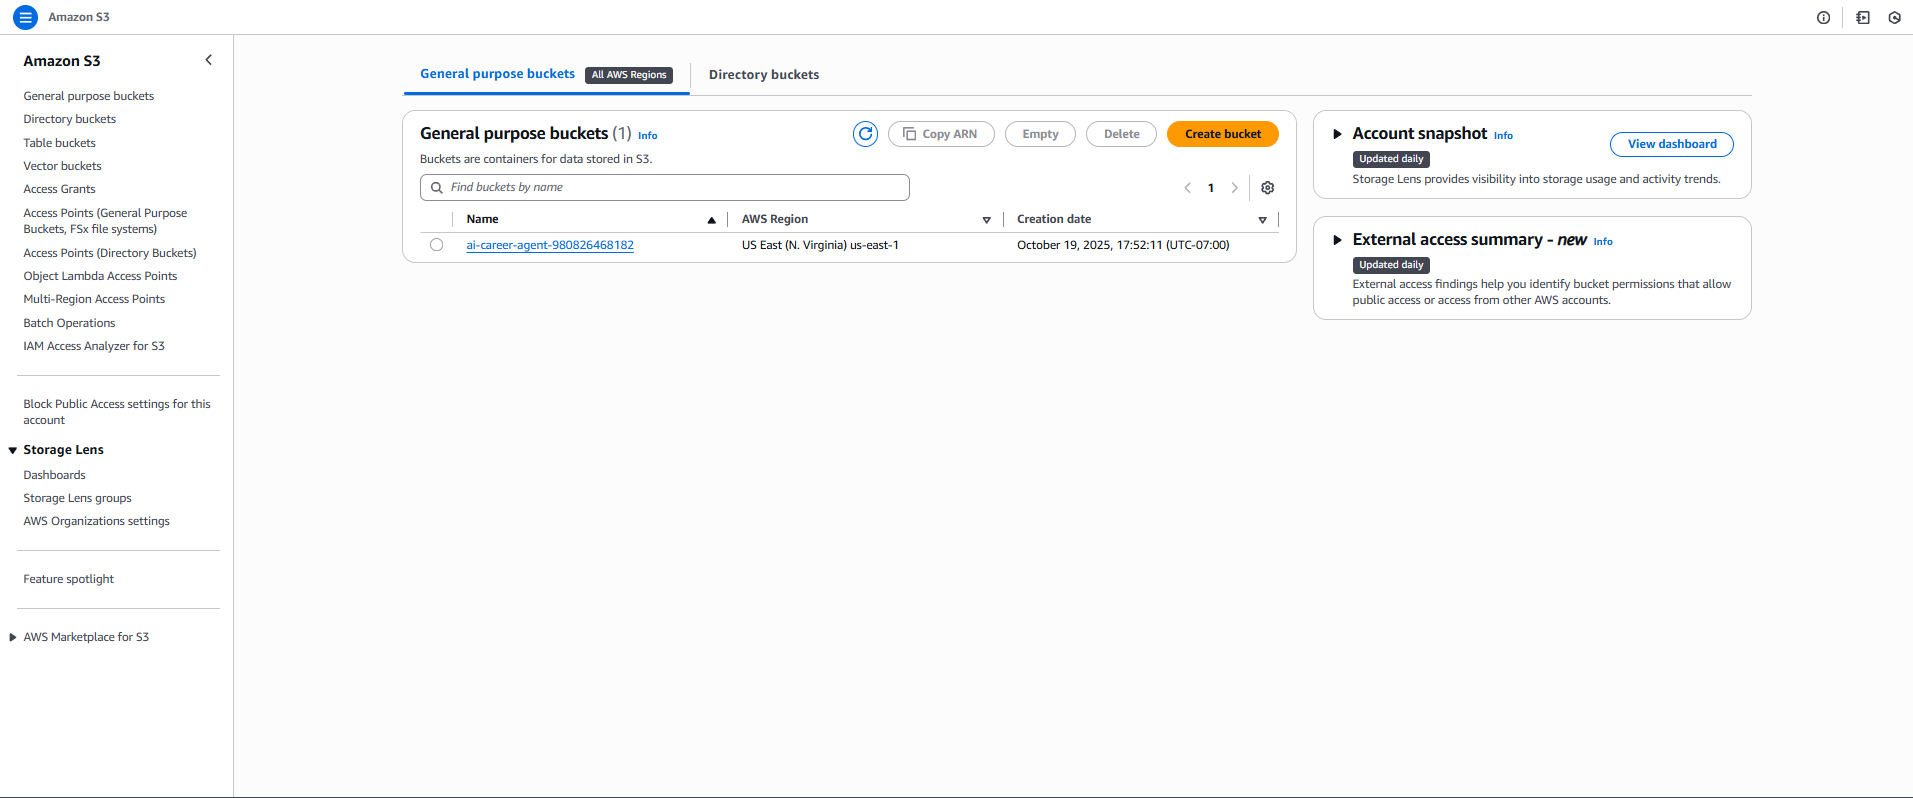This screenshot has height=798, width=1913.
Task: Open AWS Organizations settings link
Action: pos(96,521)
